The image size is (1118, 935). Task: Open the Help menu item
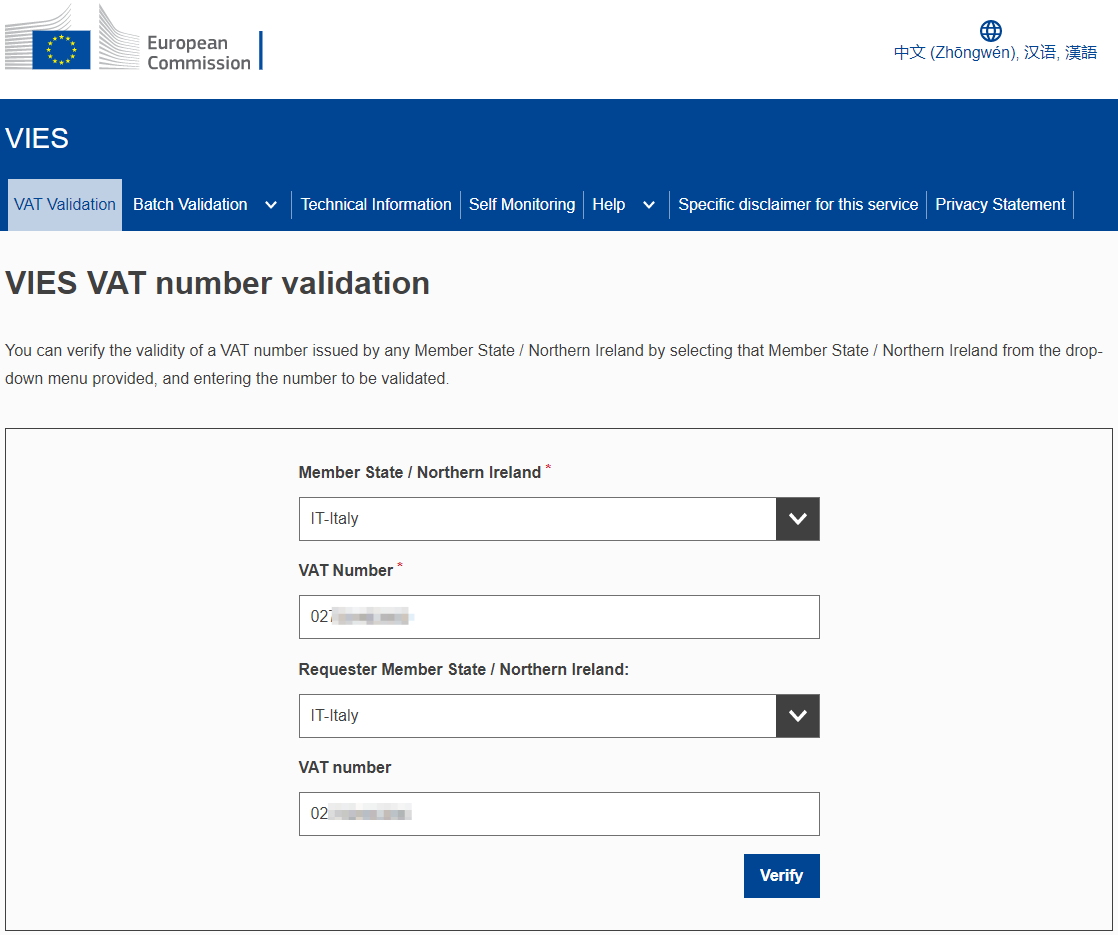click(609, 205)
